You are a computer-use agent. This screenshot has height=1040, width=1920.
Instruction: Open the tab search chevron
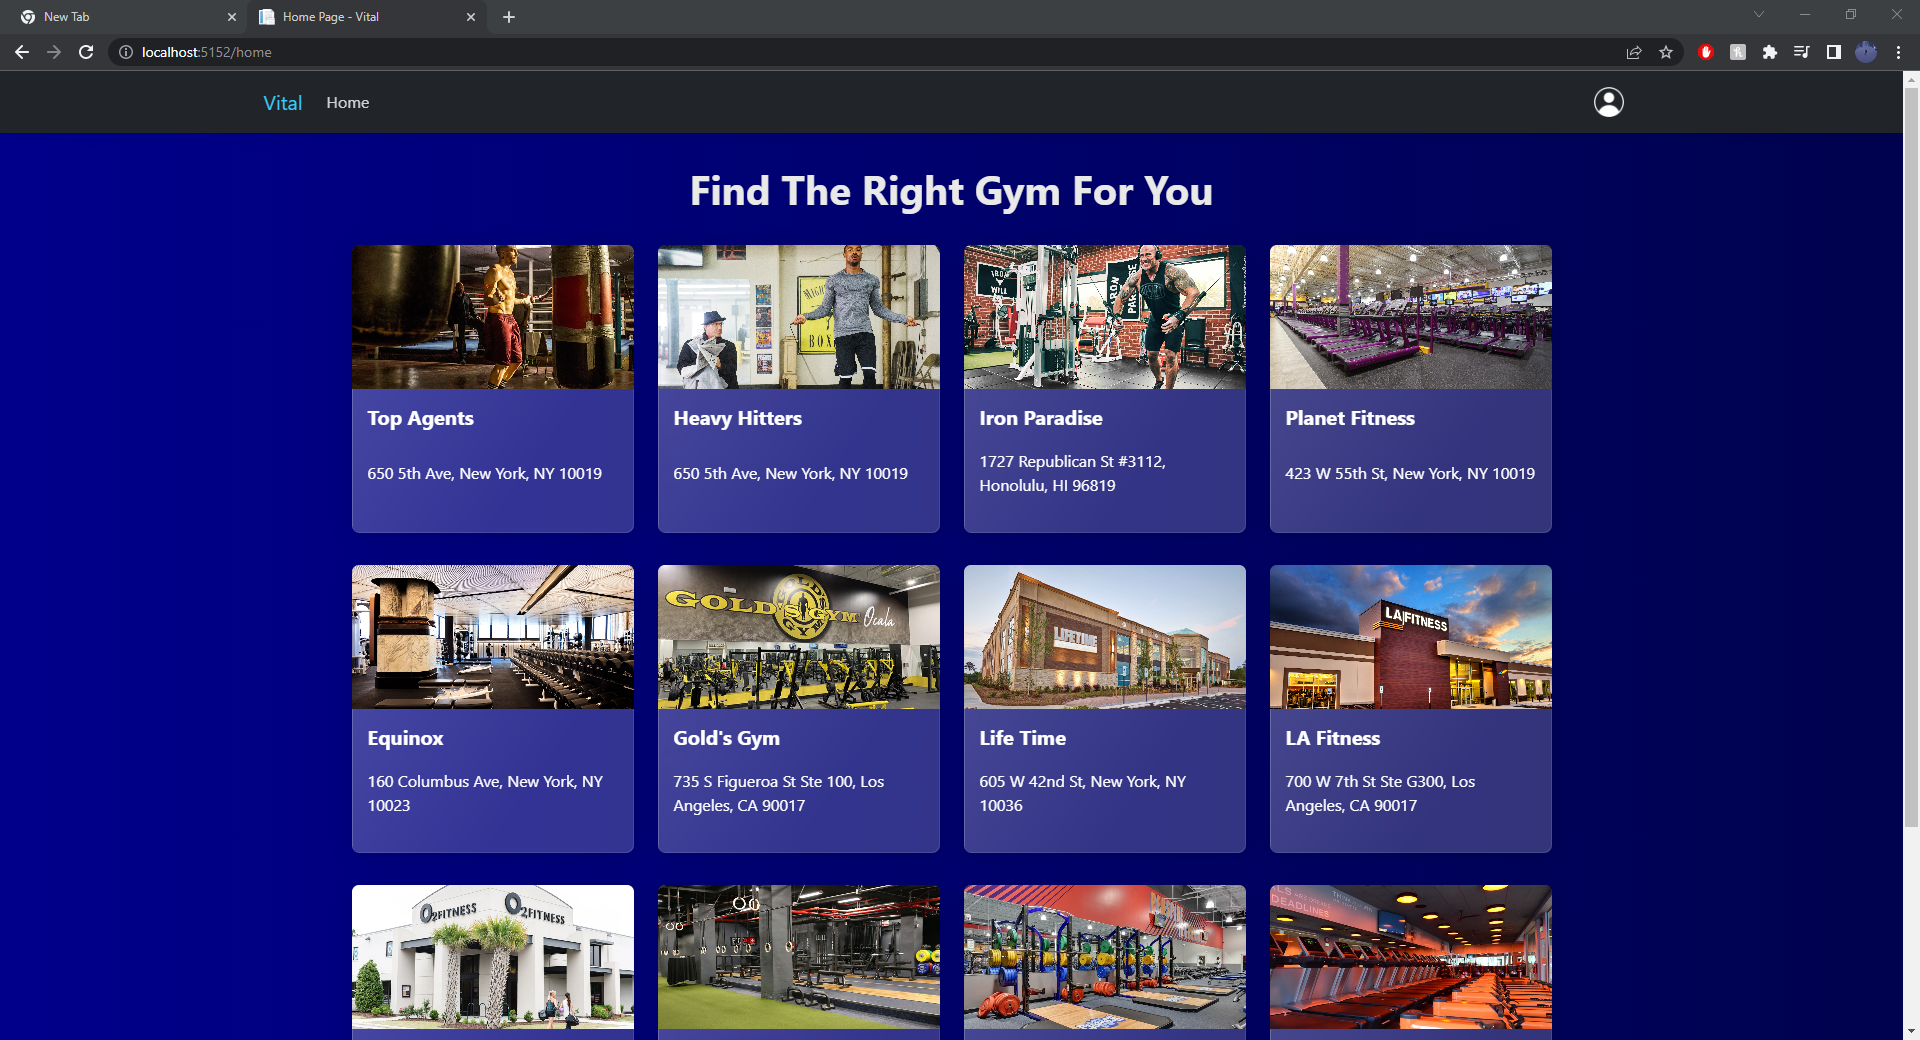pyautogui.click(x=1758, y=14)
